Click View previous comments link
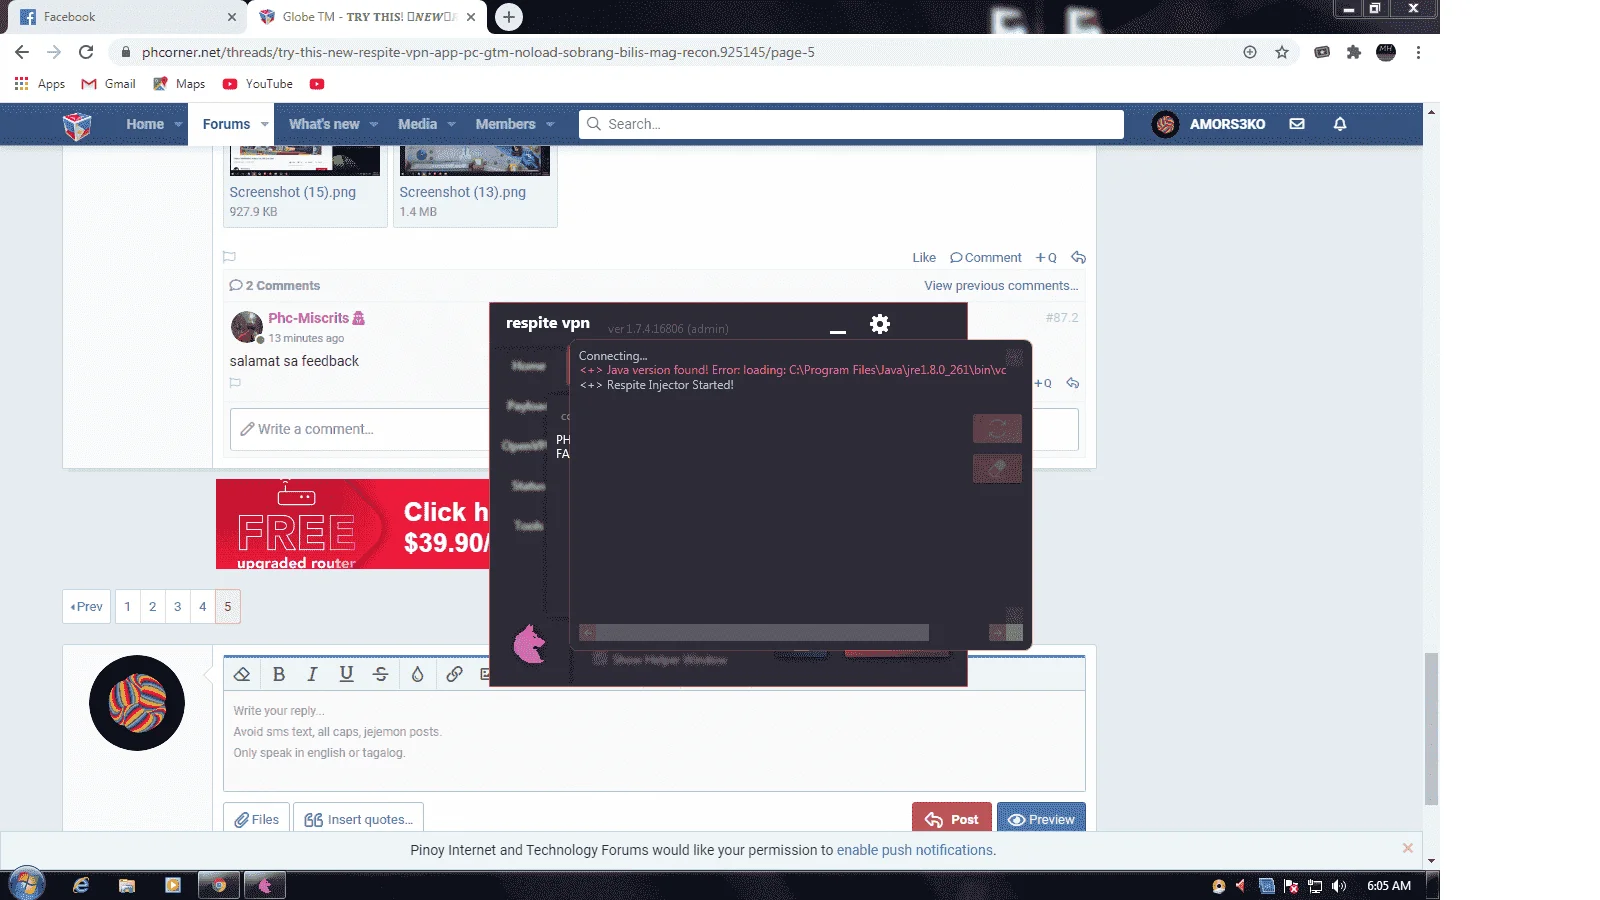The width and height of the screenshot is (1600, 900). click(1001, 285)
